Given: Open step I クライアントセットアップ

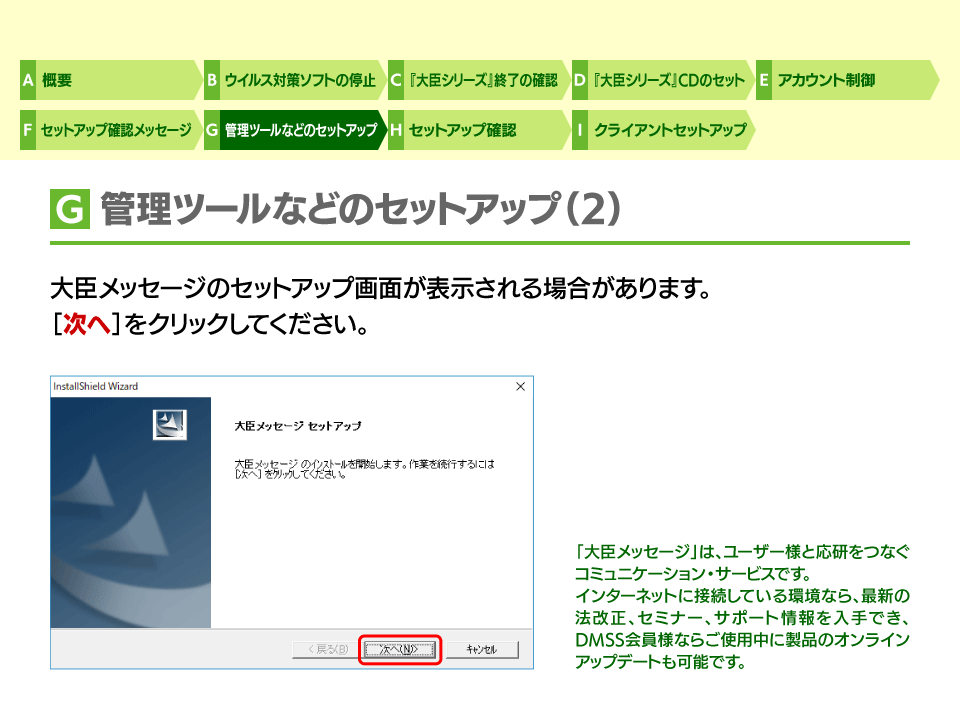Looking at the screenshot, I should pos(662,130).
